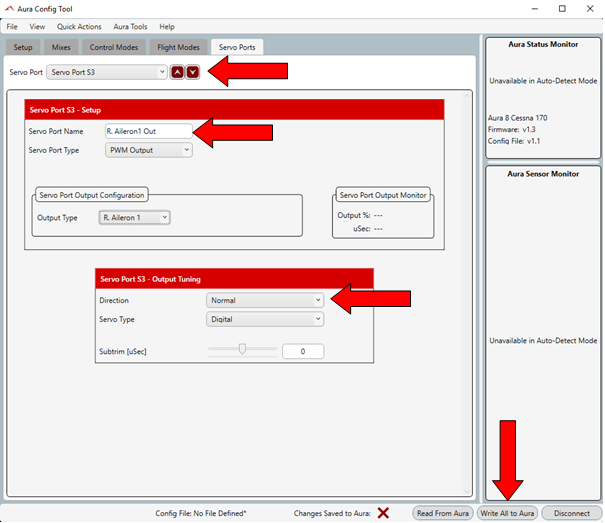Screen dimensions: 605x523
Task: Switch to the Mixes tab
Action: coord(61,47)
